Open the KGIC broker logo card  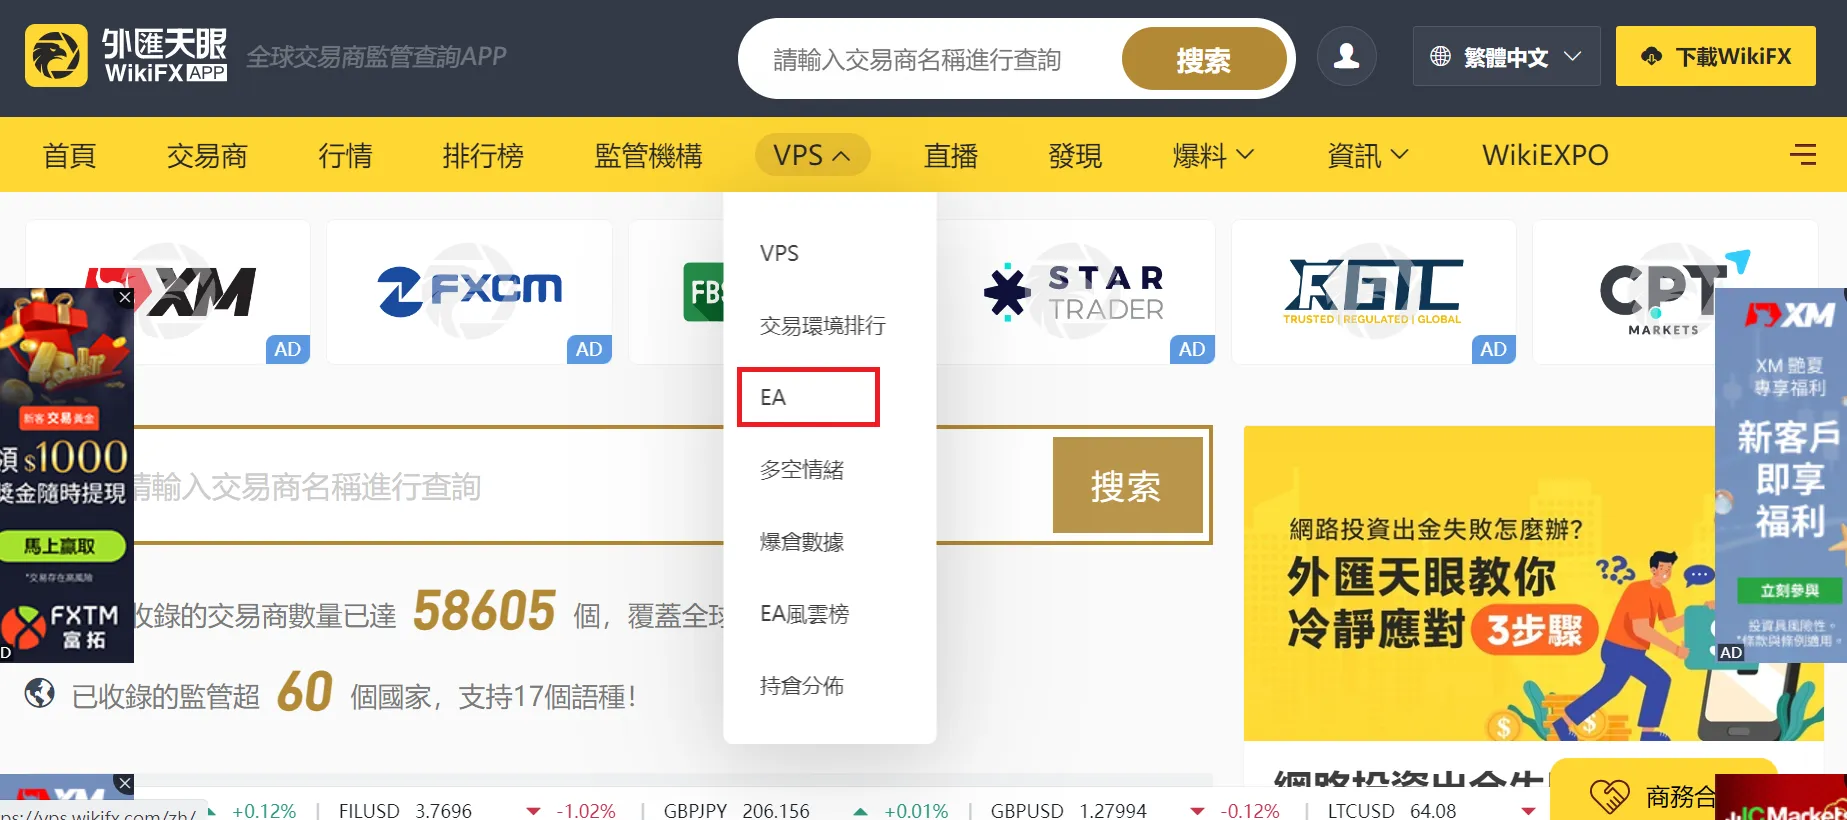click(1374, 292)
